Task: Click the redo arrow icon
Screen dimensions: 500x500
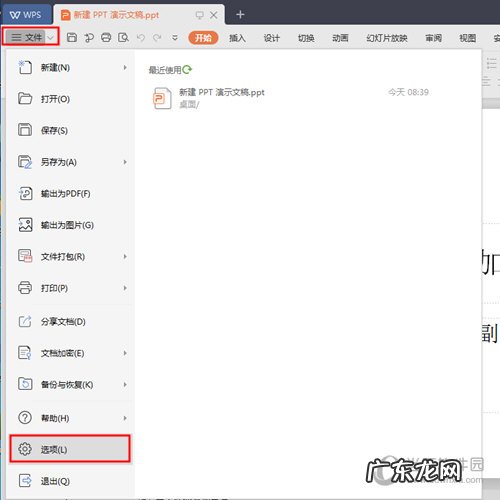Action: tap(157, 38)
